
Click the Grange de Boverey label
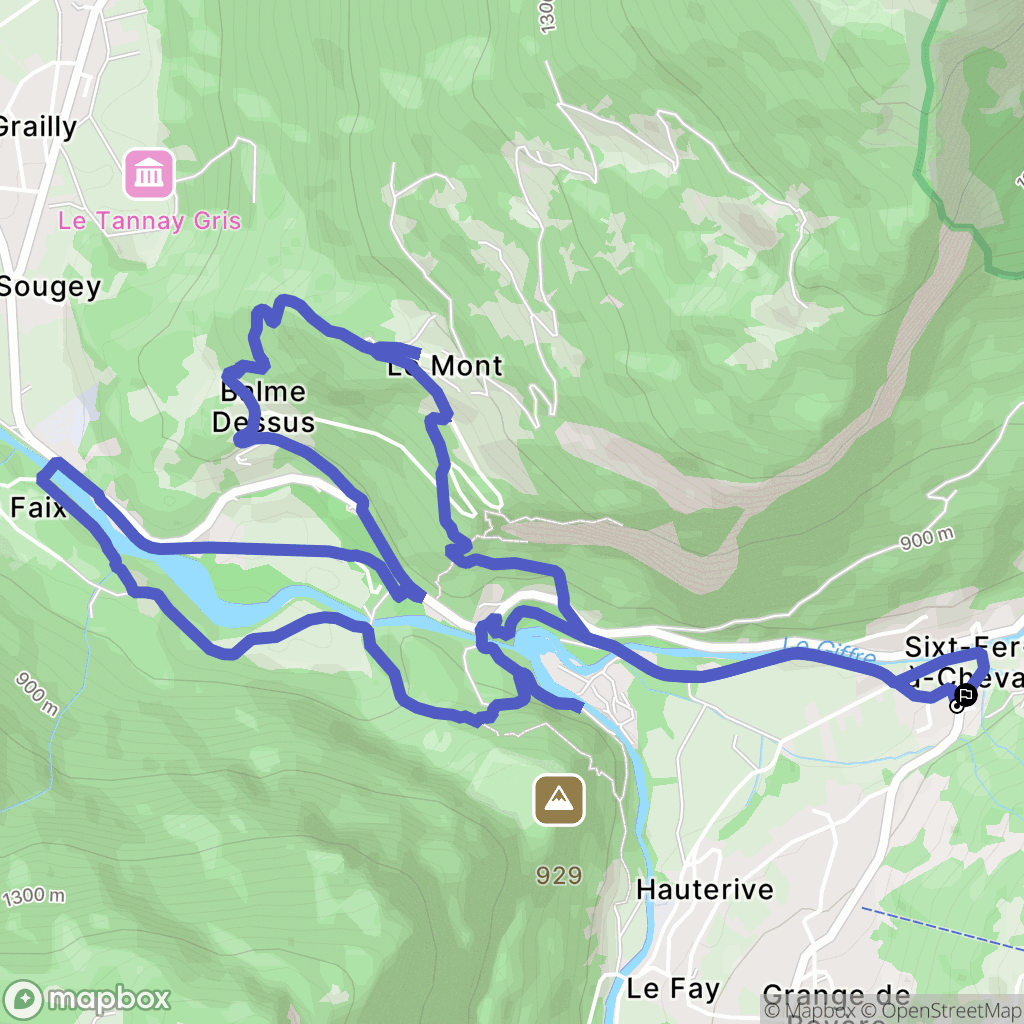pos(837,1003)
